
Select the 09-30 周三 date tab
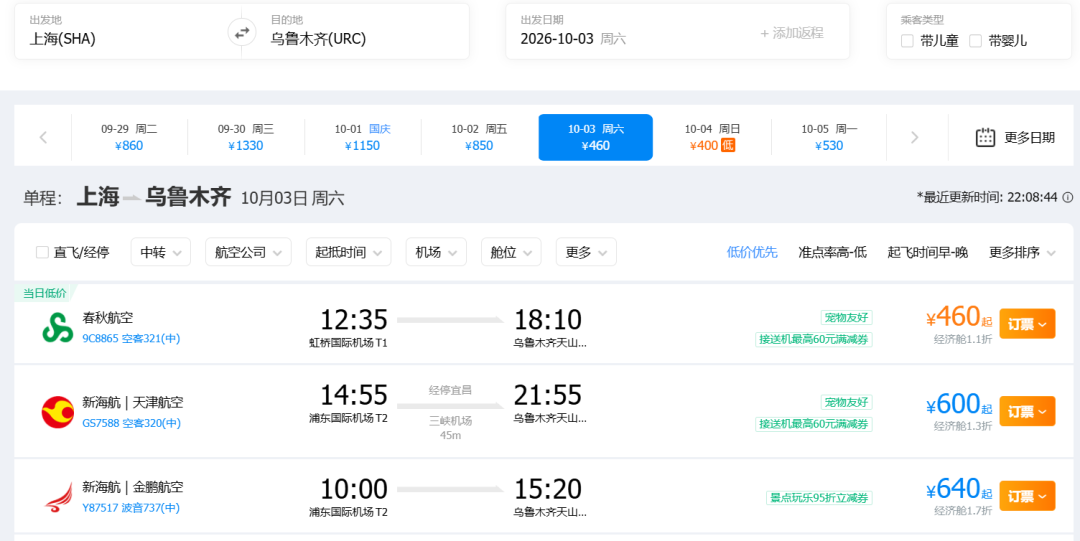point(246,137)
